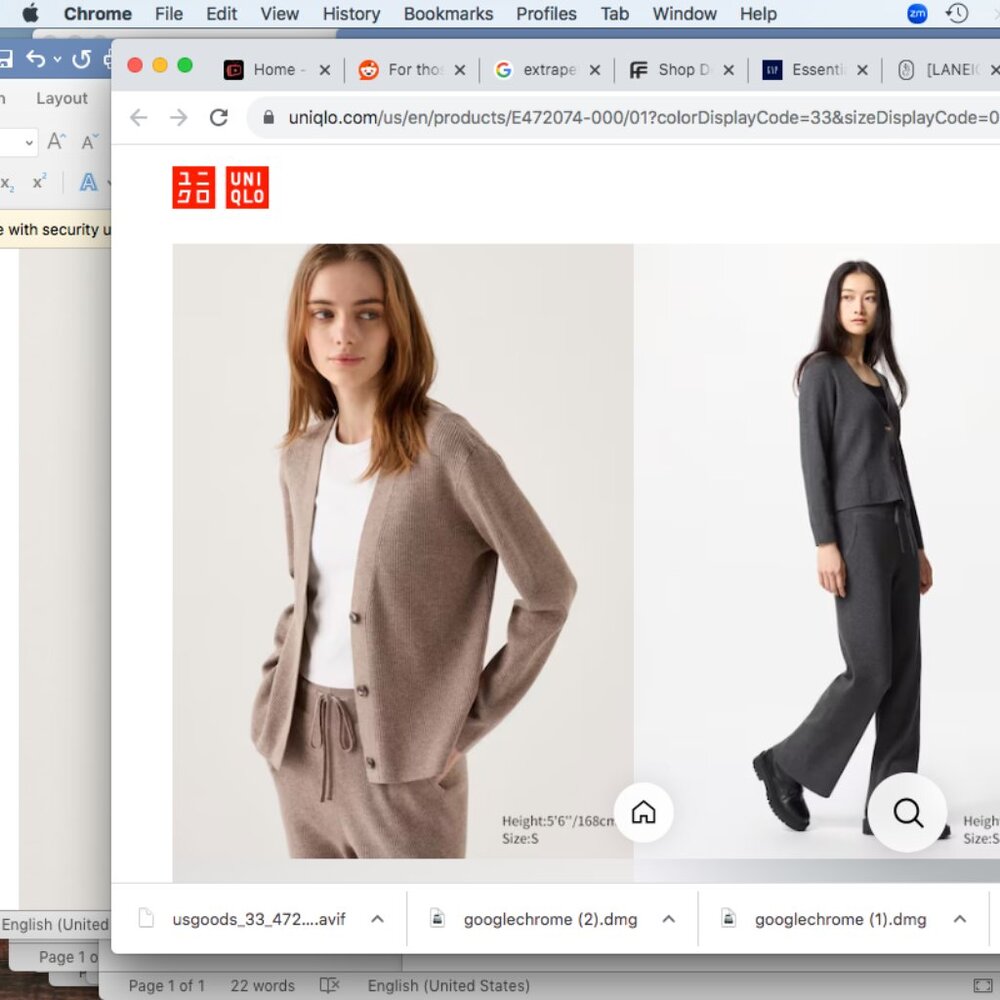Image resolution: width=1000 pixels, height=1000 pixels.
Task: Expand options for usgoods avif download
Action: [x=377, y=919]
